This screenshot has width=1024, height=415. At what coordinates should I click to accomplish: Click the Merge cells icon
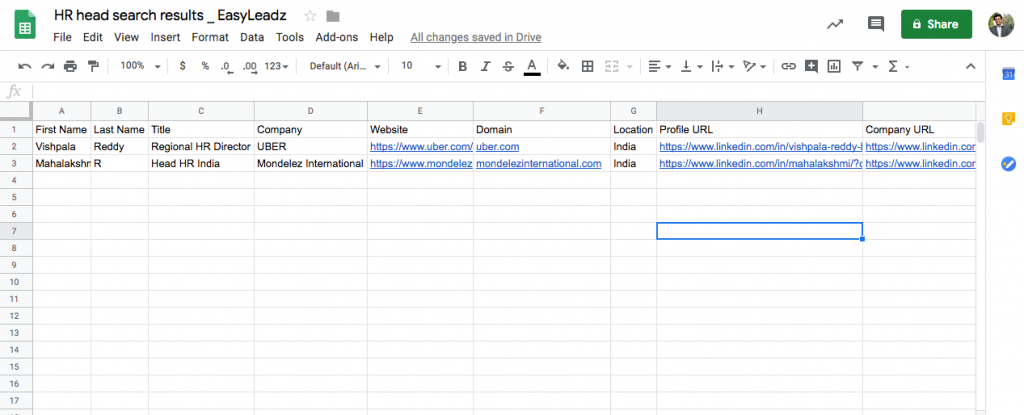[611, 66]
